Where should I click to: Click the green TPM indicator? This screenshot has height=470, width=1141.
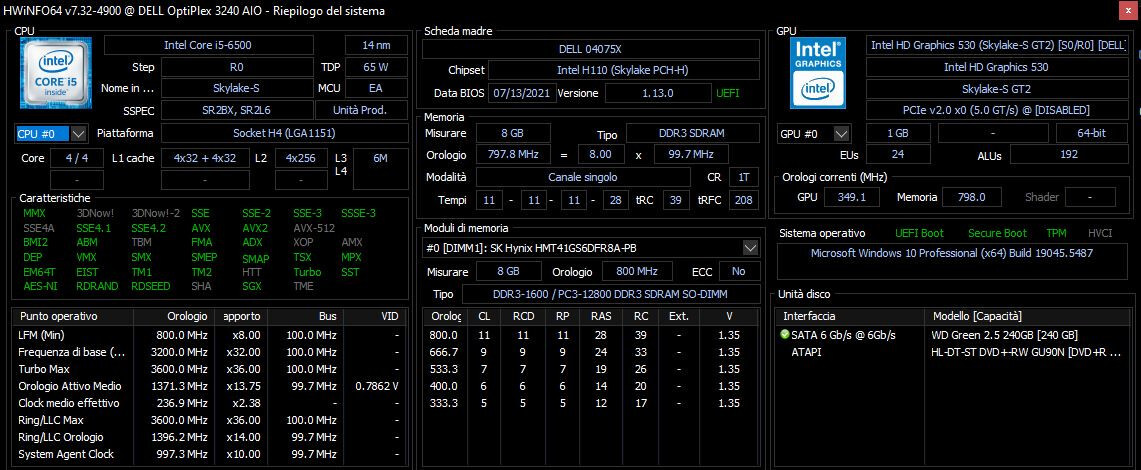click(x=1056, y=234)
